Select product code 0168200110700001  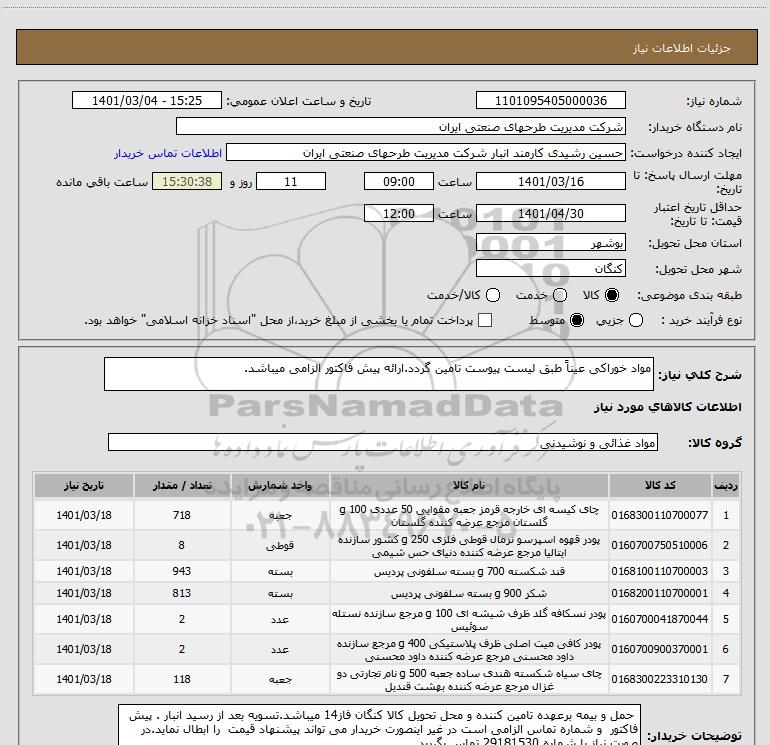click(x=660, y=593)
